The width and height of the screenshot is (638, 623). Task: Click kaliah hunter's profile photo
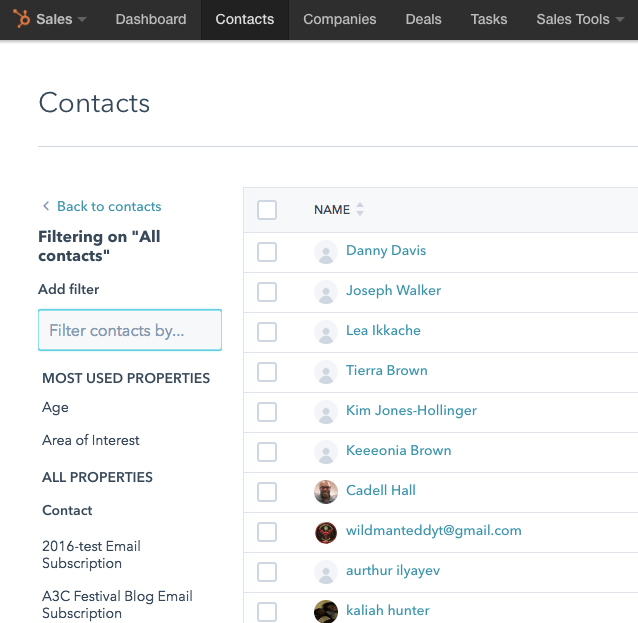point(325,612)
